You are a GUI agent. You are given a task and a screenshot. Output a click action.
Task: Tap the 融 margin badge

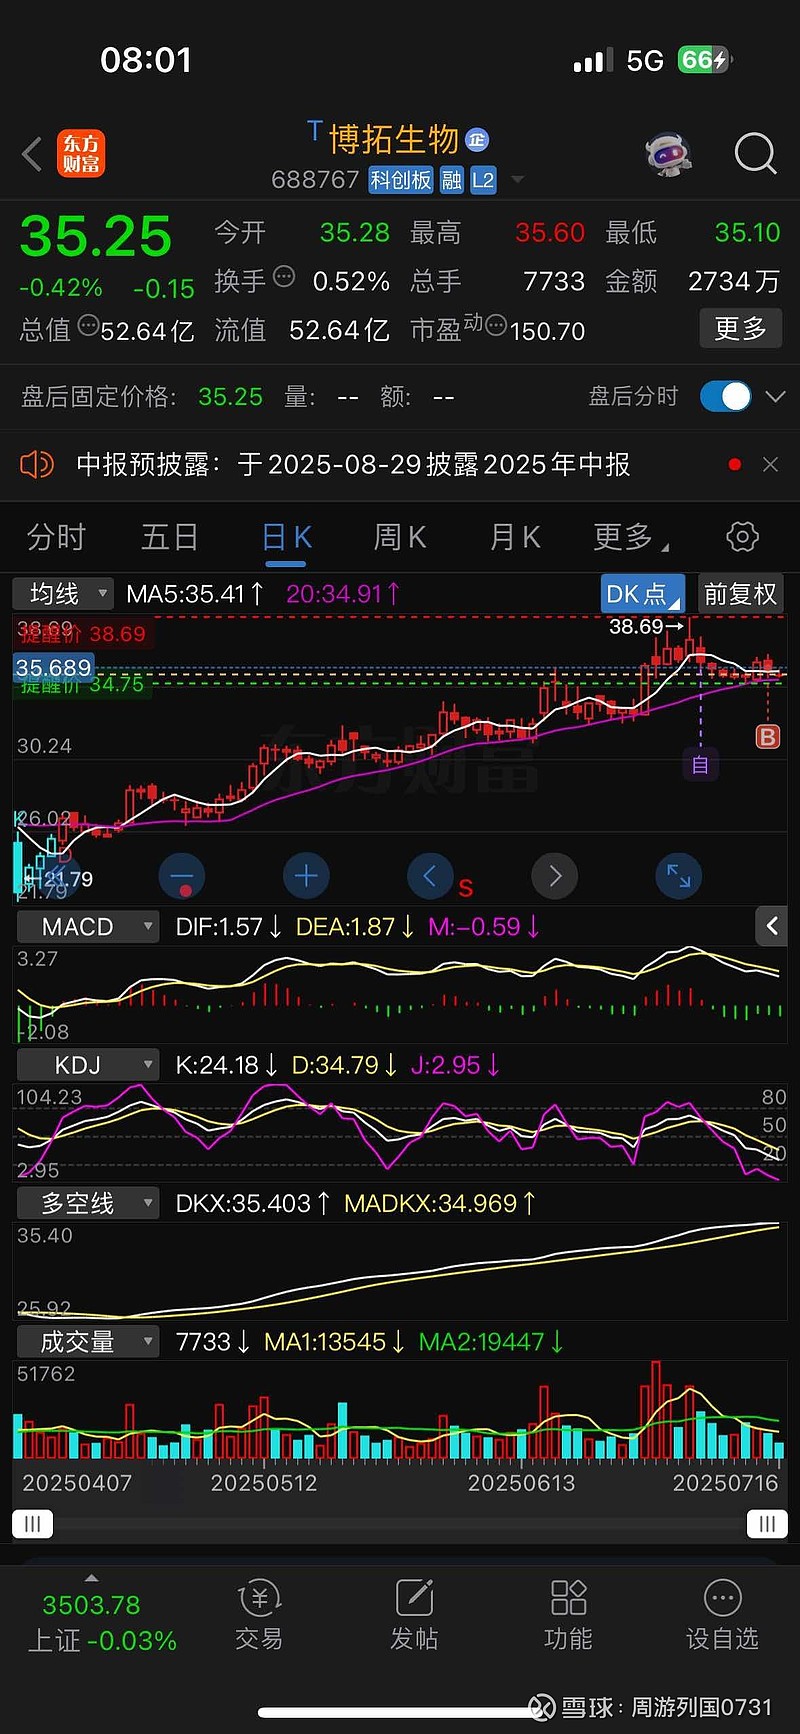[x=452, y=180]
